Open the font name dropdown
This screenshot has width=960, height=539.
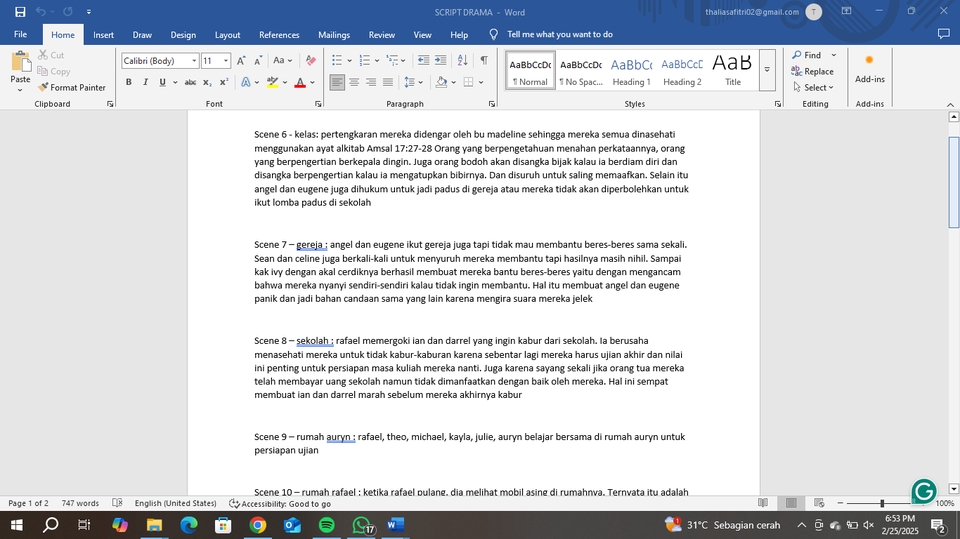194,61
